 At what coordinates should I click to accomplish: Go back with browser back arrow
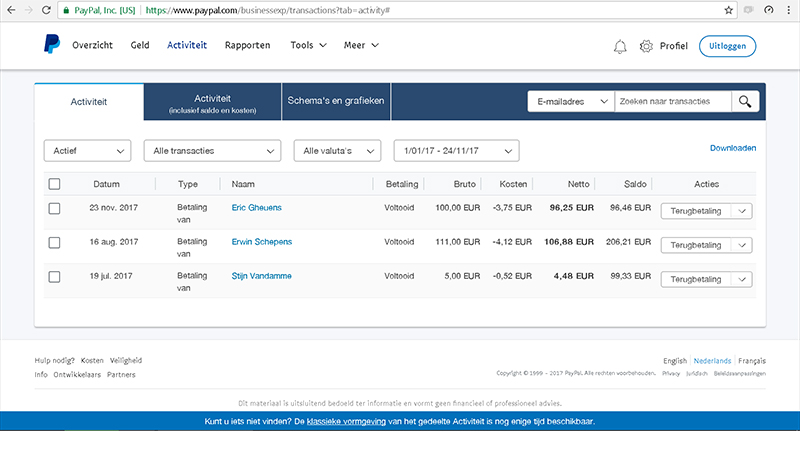point(11,10)
